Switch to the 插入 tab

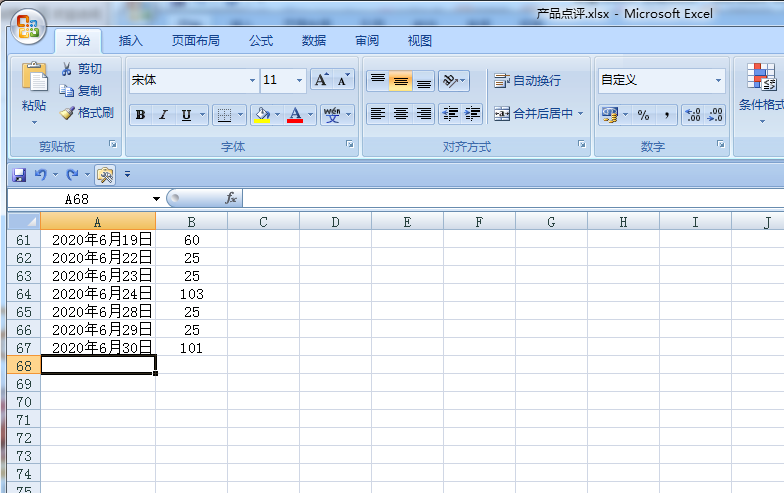[x=131, y=41]
